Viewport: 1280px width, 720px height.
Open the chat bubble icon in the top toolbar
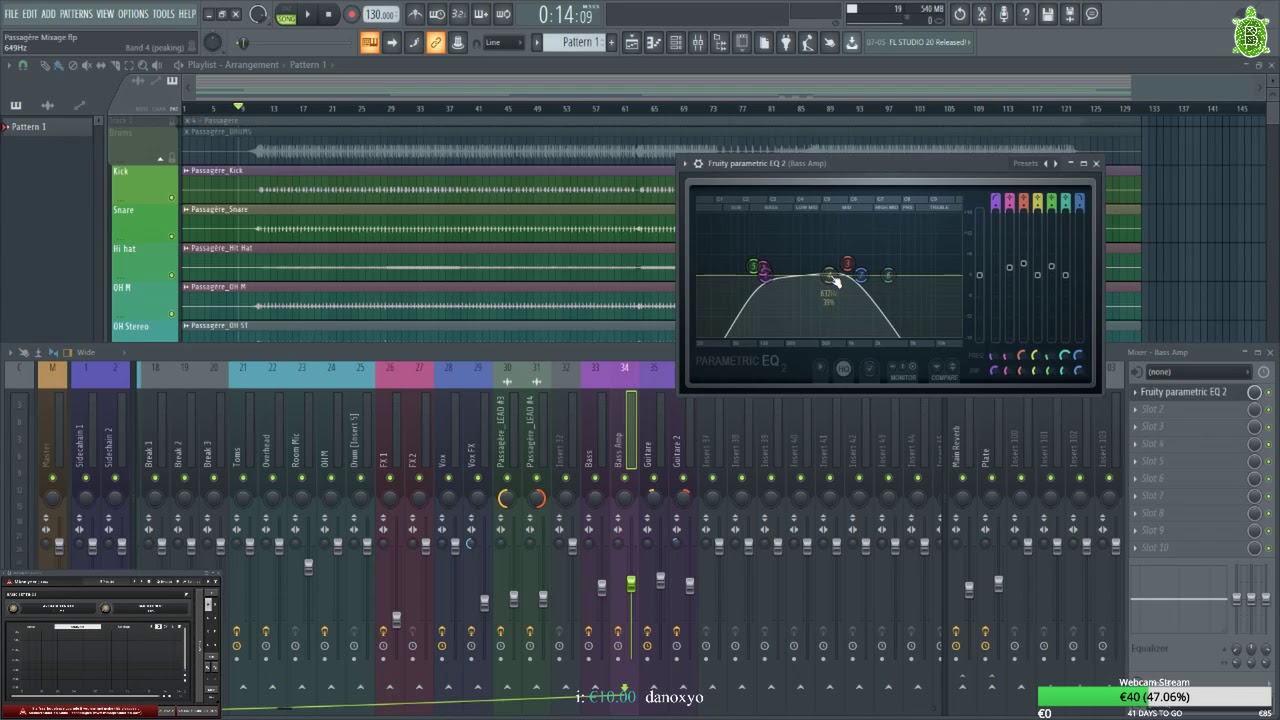[1092, 14]
